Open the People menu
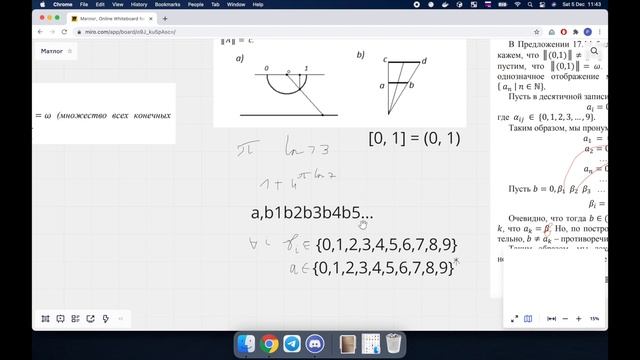Image resolution: width=640 pixels, height=360 pixels. (x=196, y=4)
